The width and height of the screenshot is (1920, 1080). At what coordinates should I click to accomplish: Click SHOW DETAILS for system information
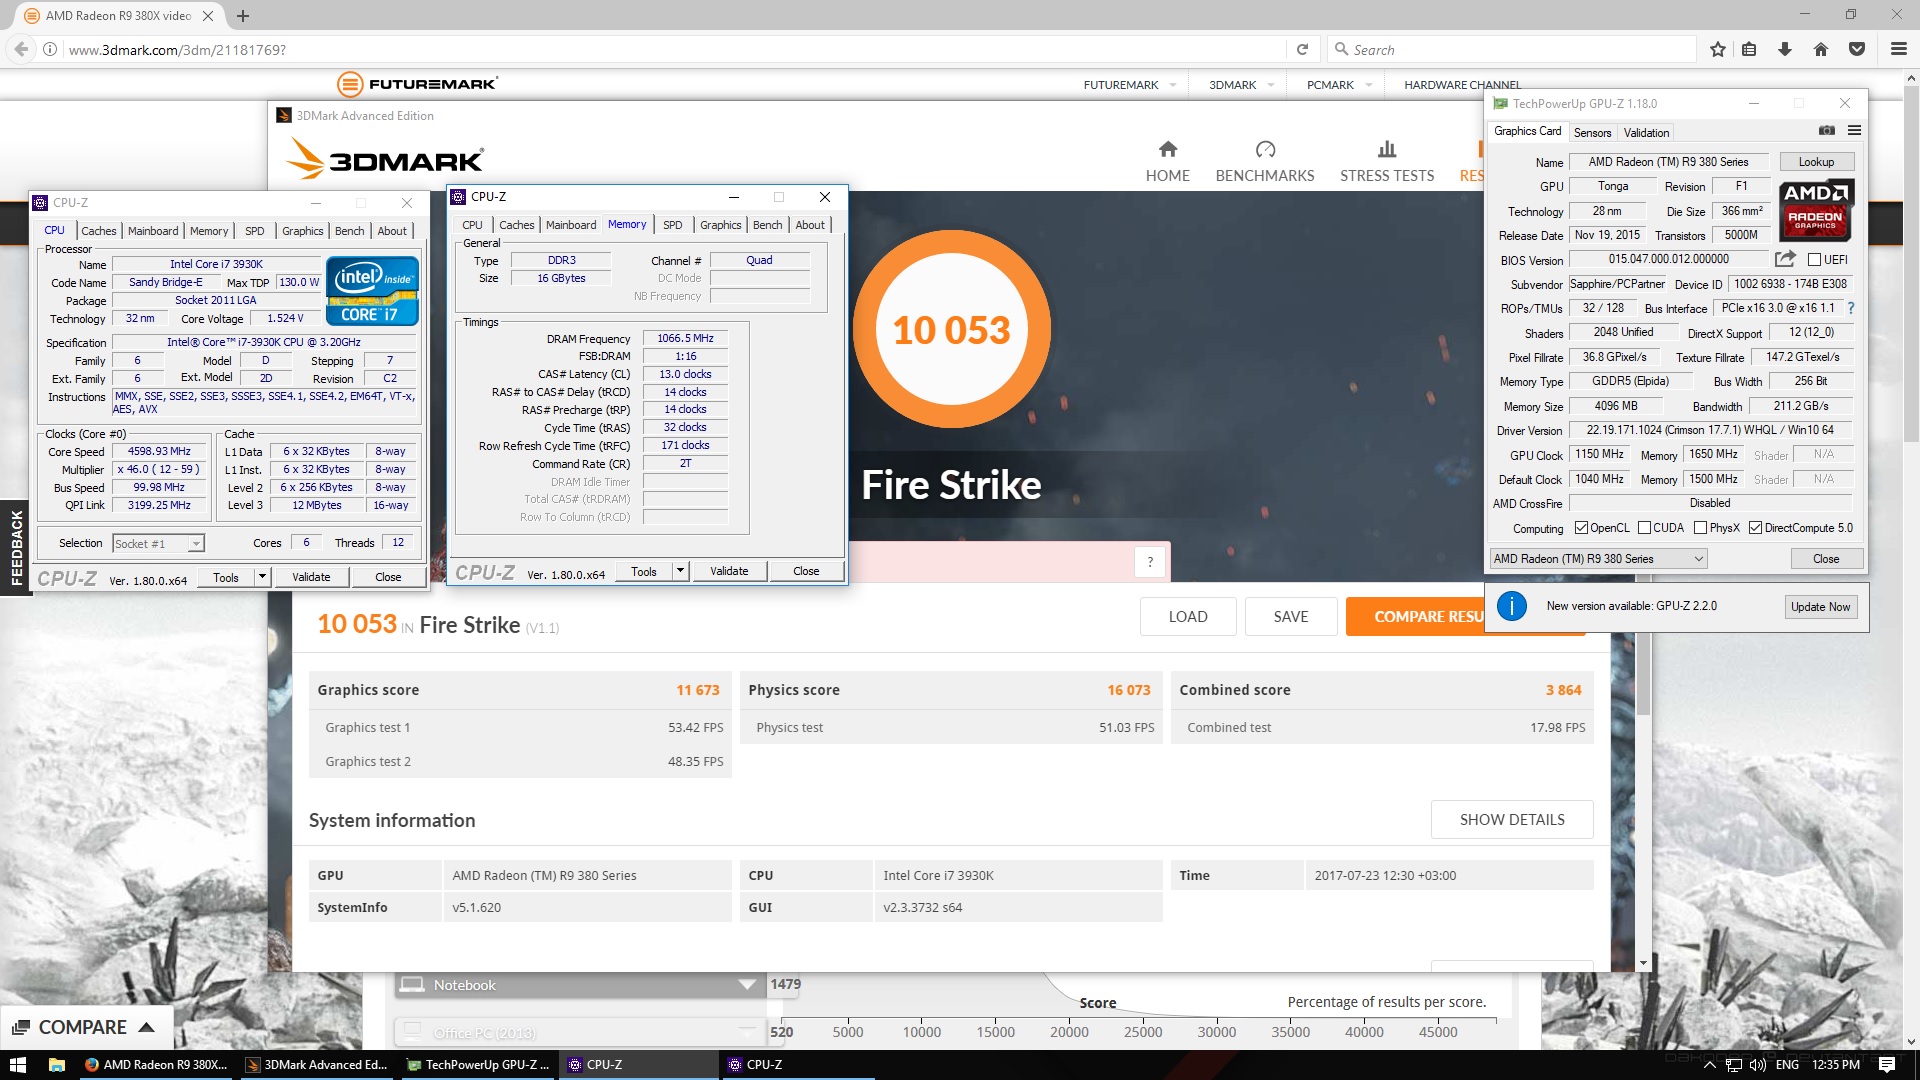coord(1512,820)
